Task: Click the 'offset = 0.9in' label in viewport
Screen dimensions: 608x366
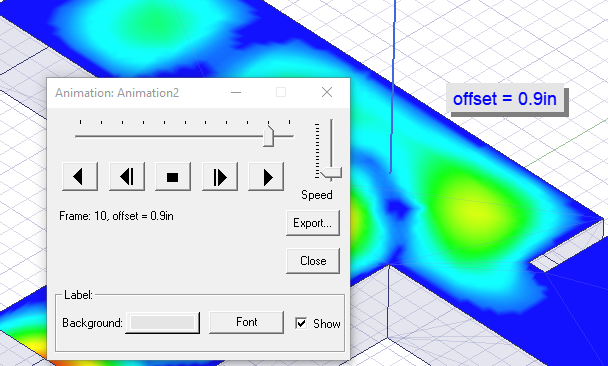Action: pyautogui.click(x=505, y=99)
